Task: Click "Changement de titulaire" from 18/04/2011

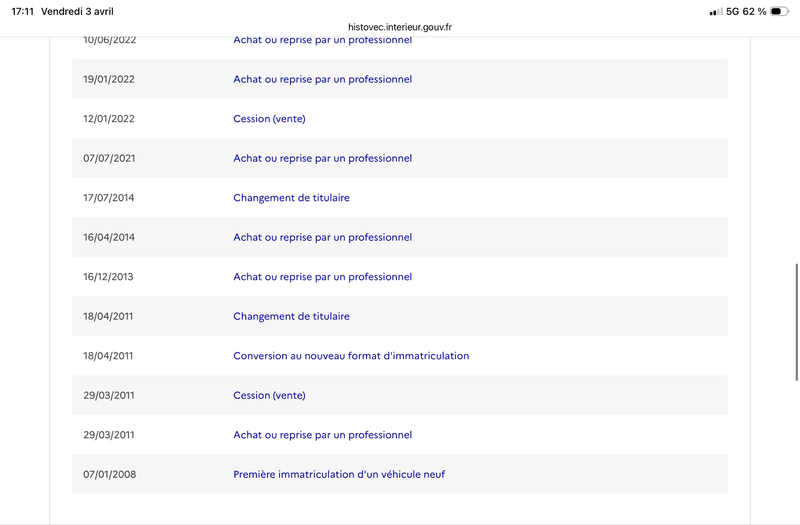Action: tap(291, 317)
